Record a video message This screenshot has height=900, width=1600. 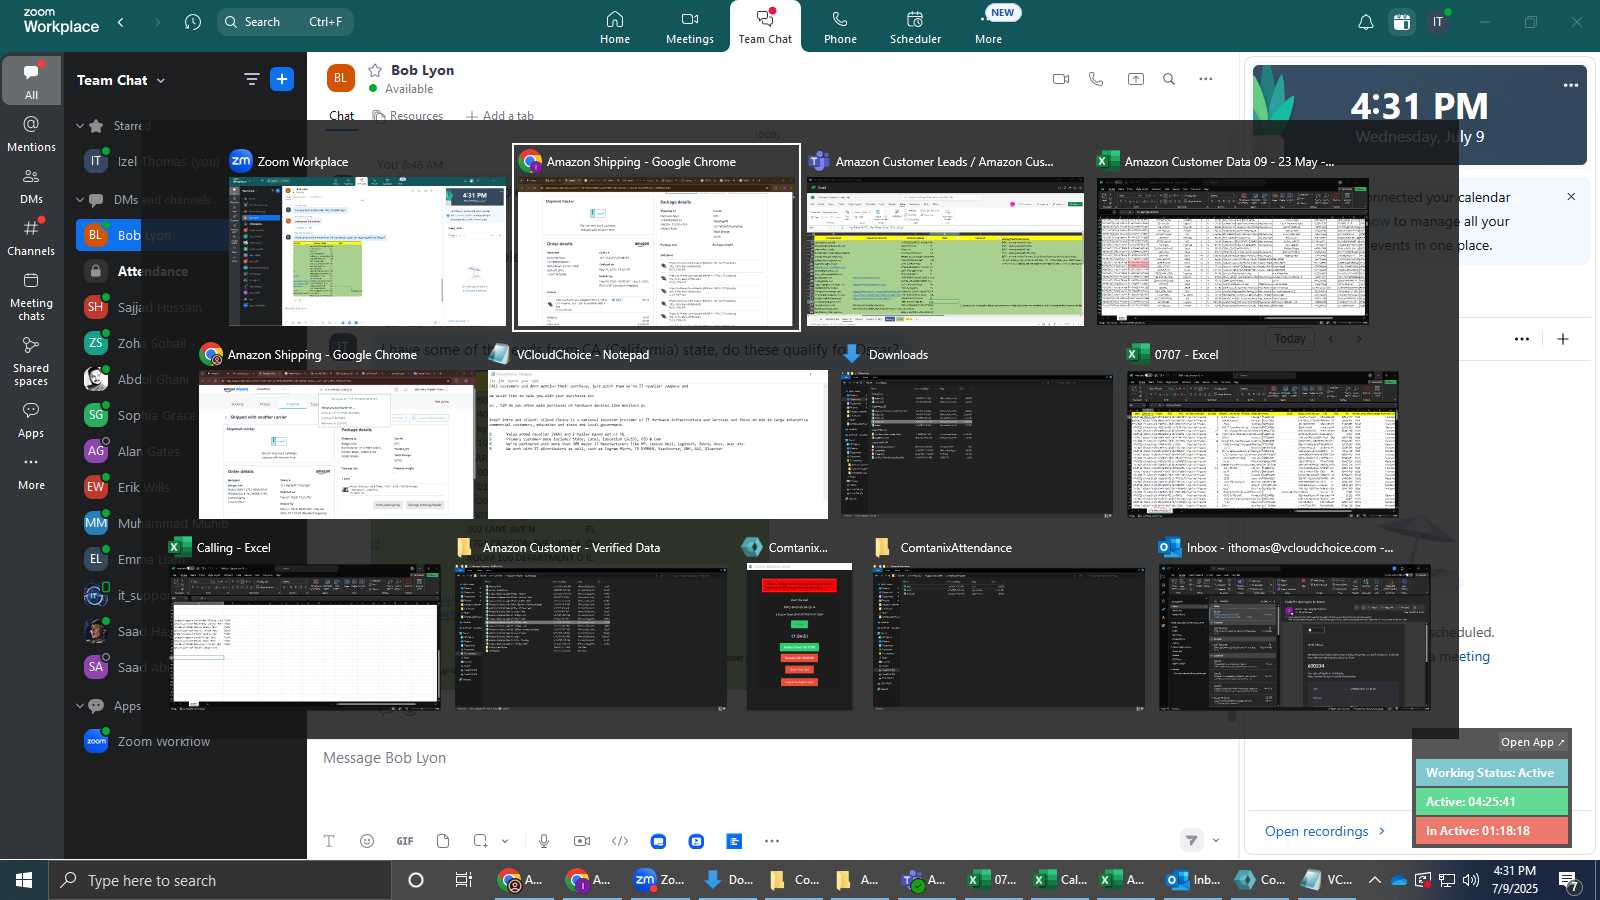[x=582, y=841]
